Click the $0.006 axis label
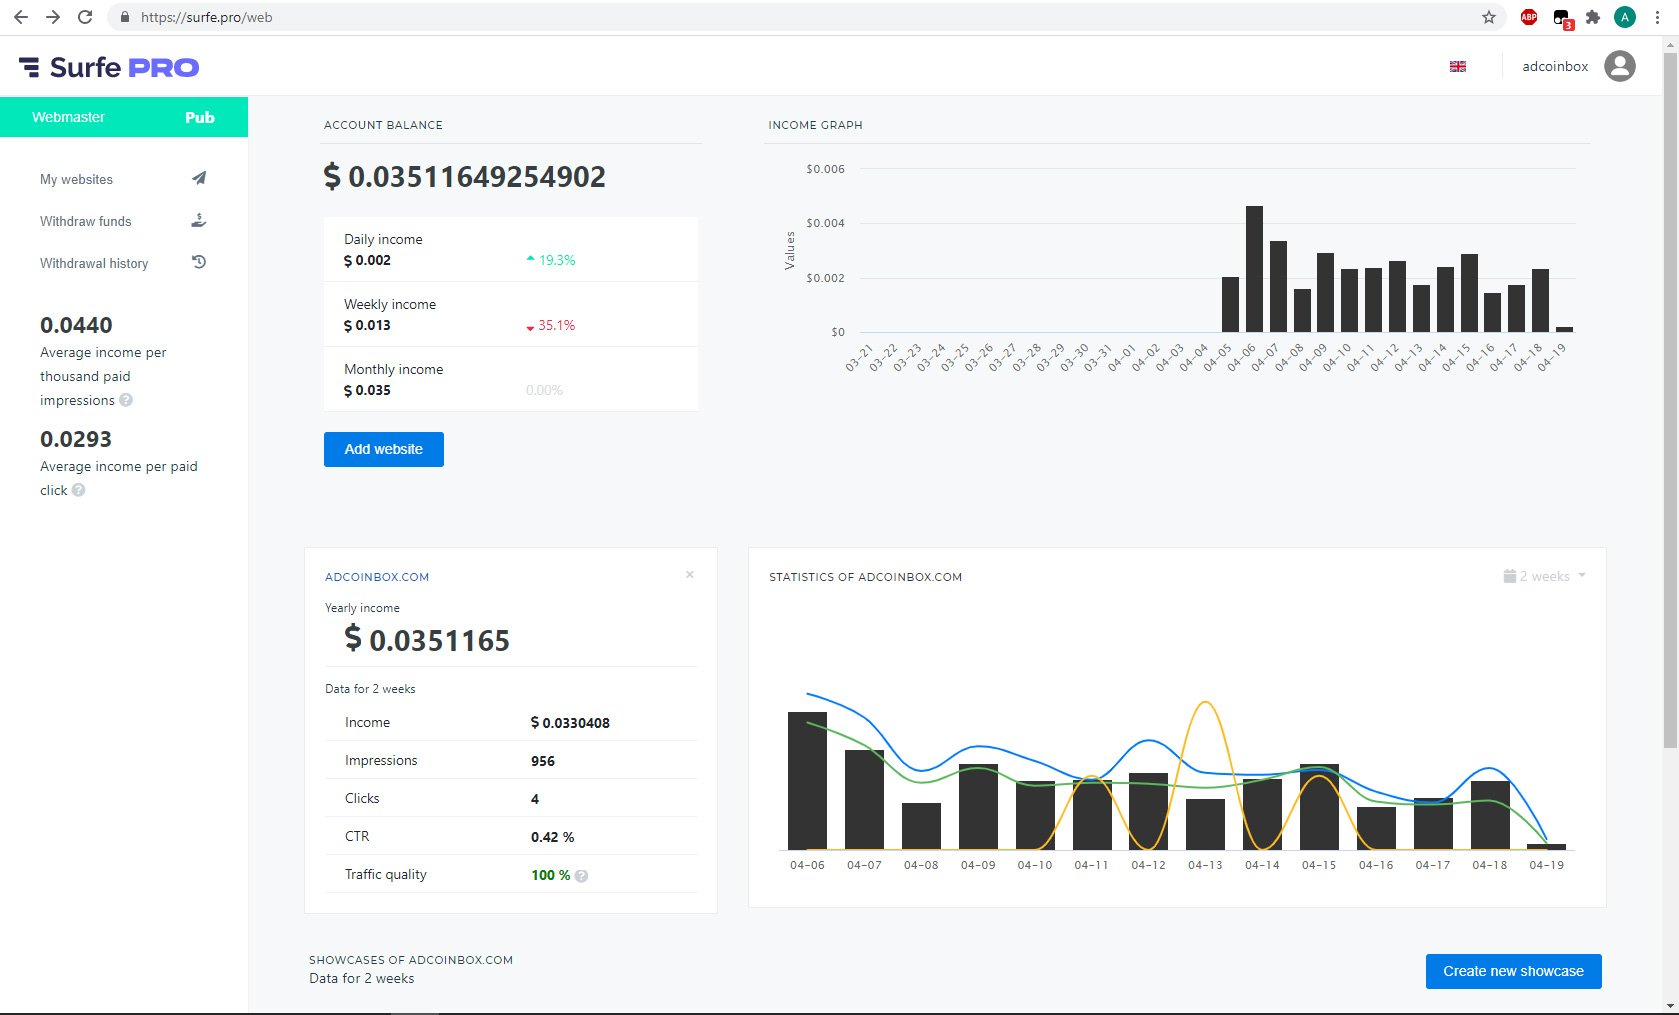The image size is (1679, 1015). click(x=825, y=169)
